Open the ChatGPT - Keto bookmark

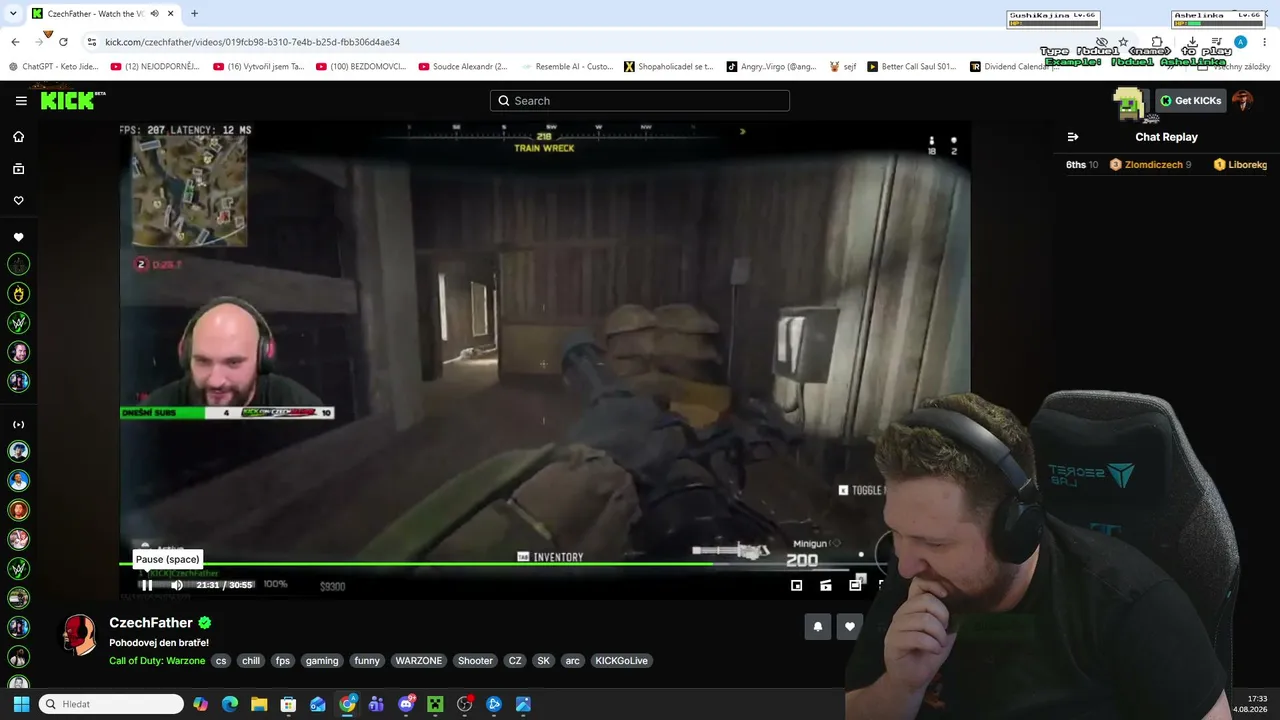pyautogui.click(x=54, y=67)
